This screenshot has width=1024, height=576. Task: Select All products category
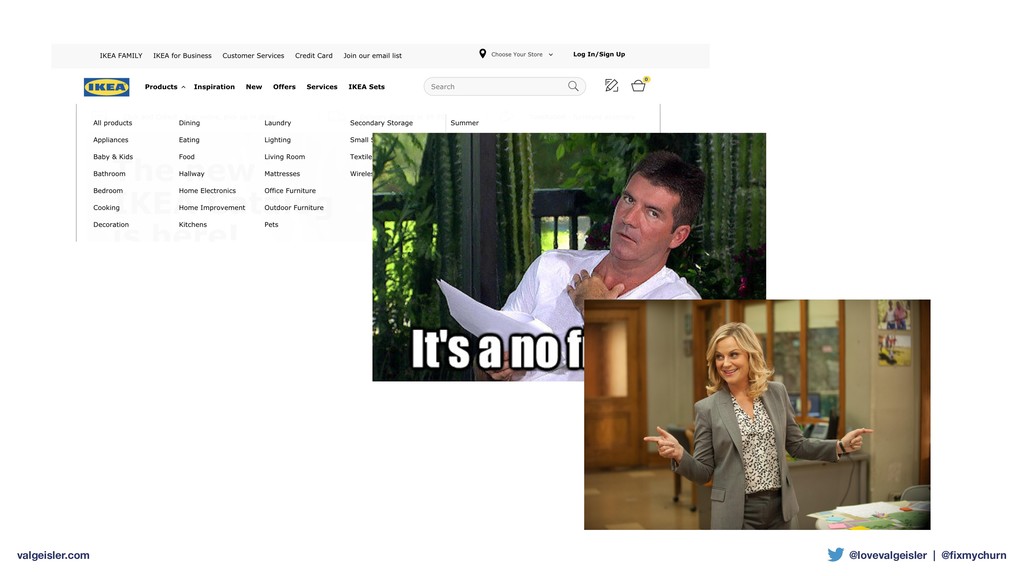(x=112, y=123)
